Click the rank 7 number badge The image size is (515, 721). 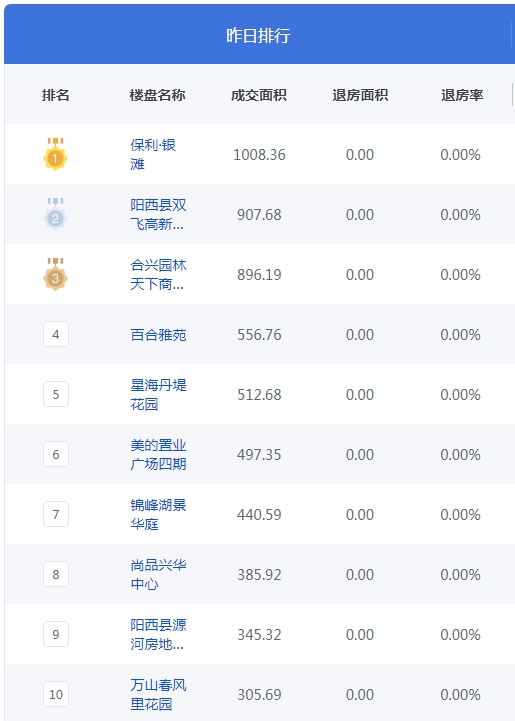pyautogui.click(x=56, y=514)
